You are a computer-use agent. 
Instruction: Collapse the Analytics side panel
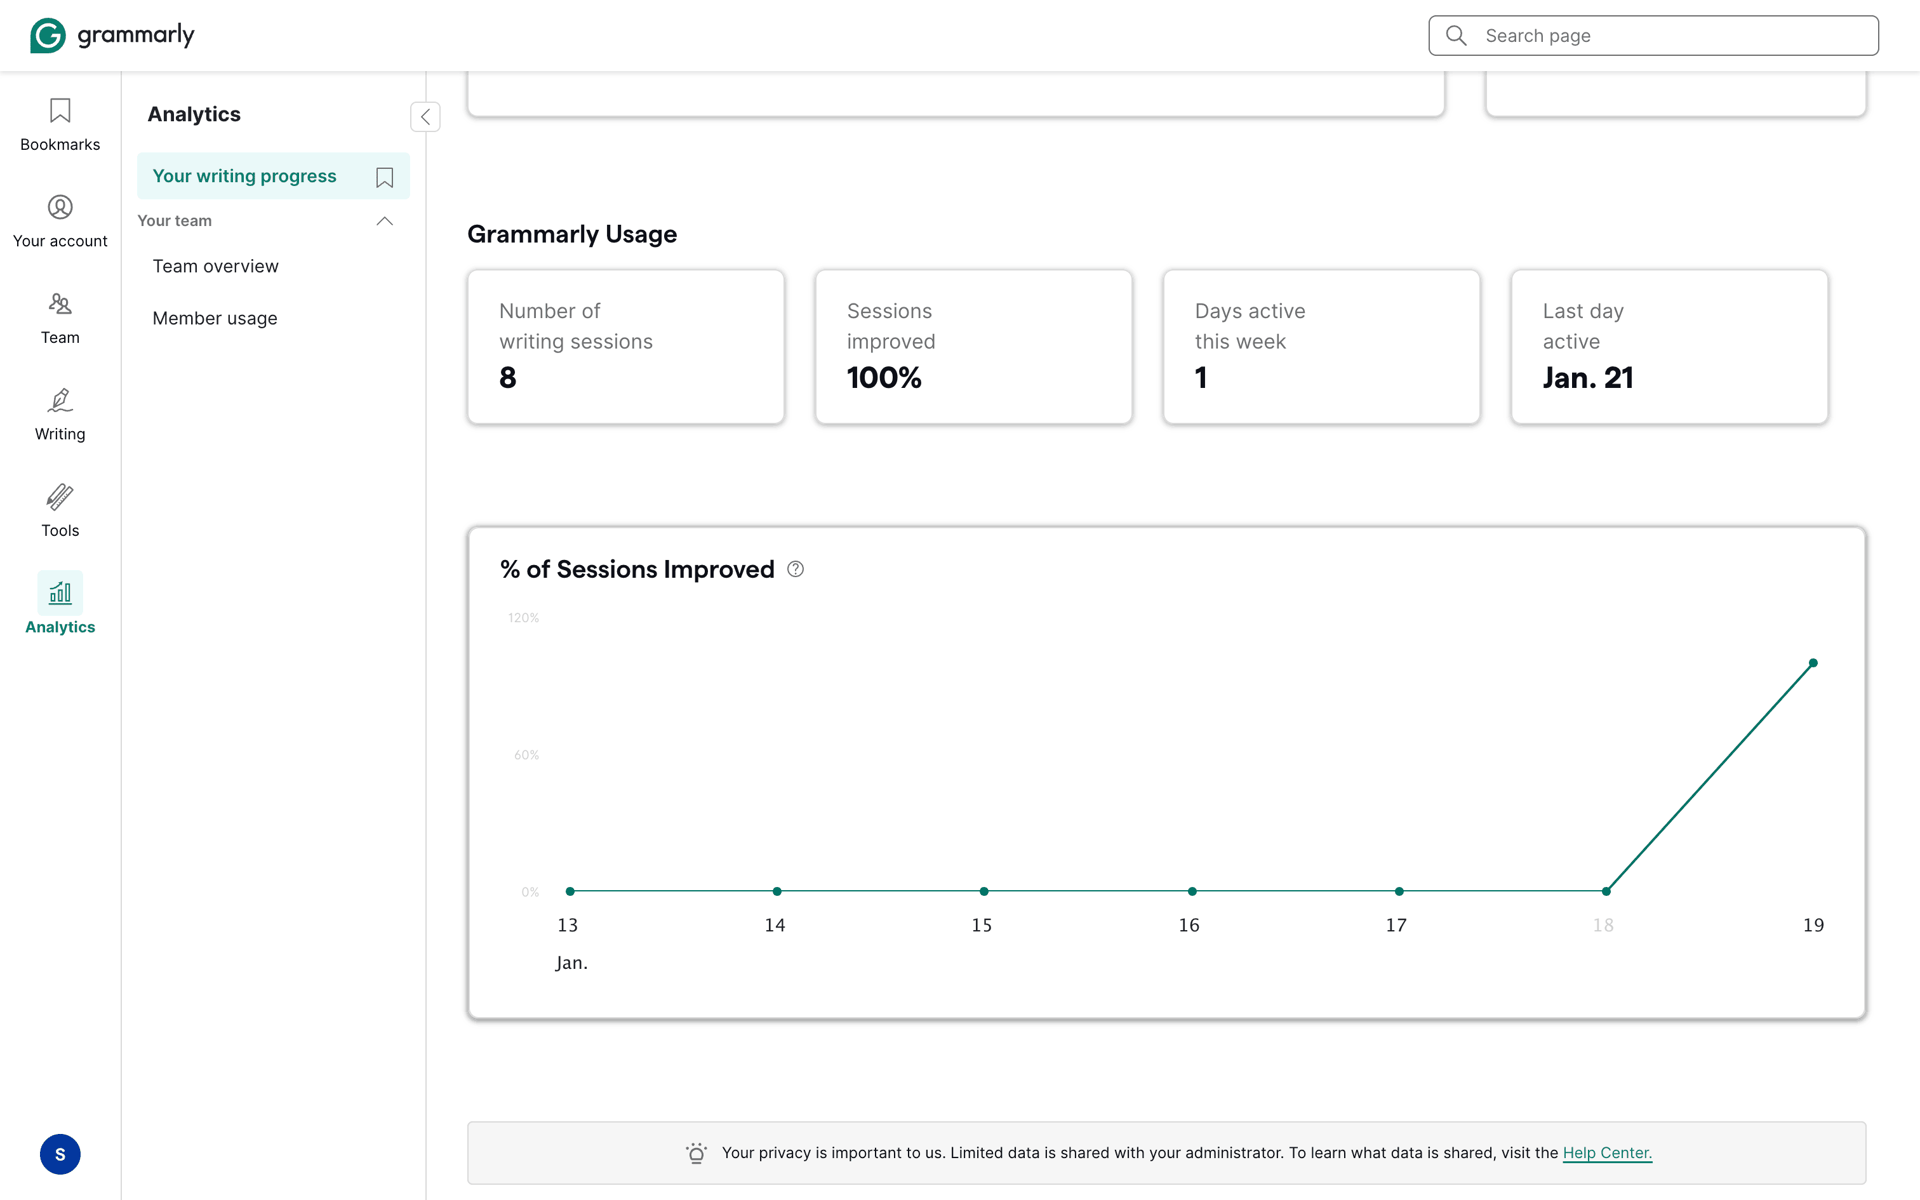click(425, 117)
